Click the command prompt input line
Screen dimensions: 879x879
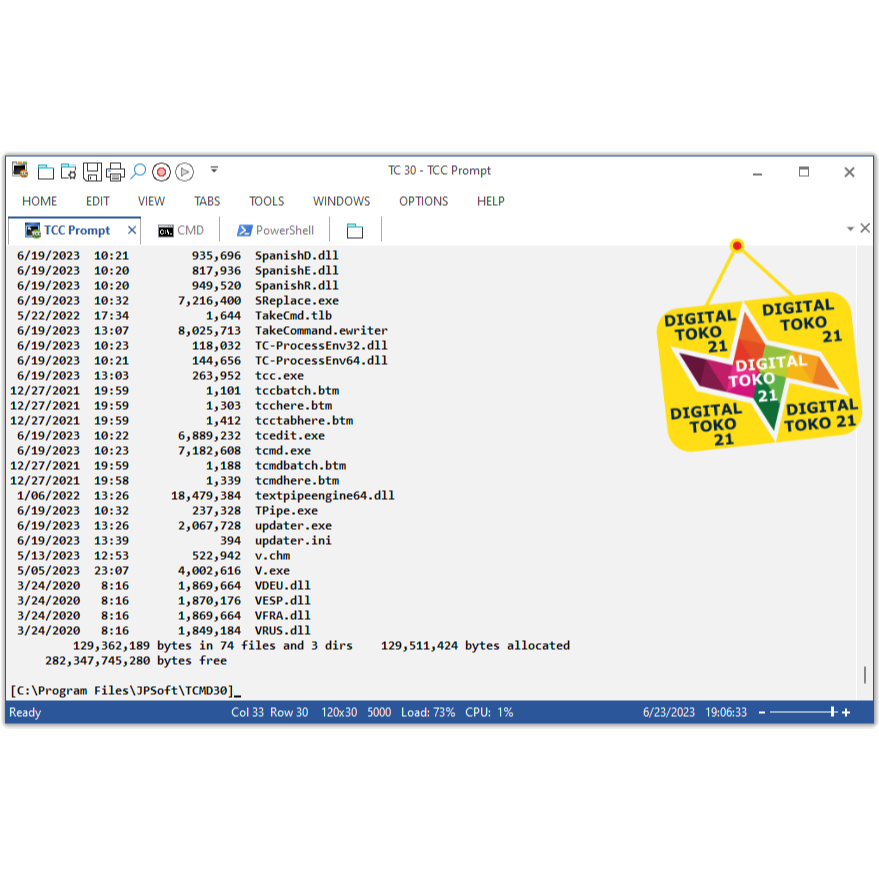pyautogui.click(x=126, y=691)
